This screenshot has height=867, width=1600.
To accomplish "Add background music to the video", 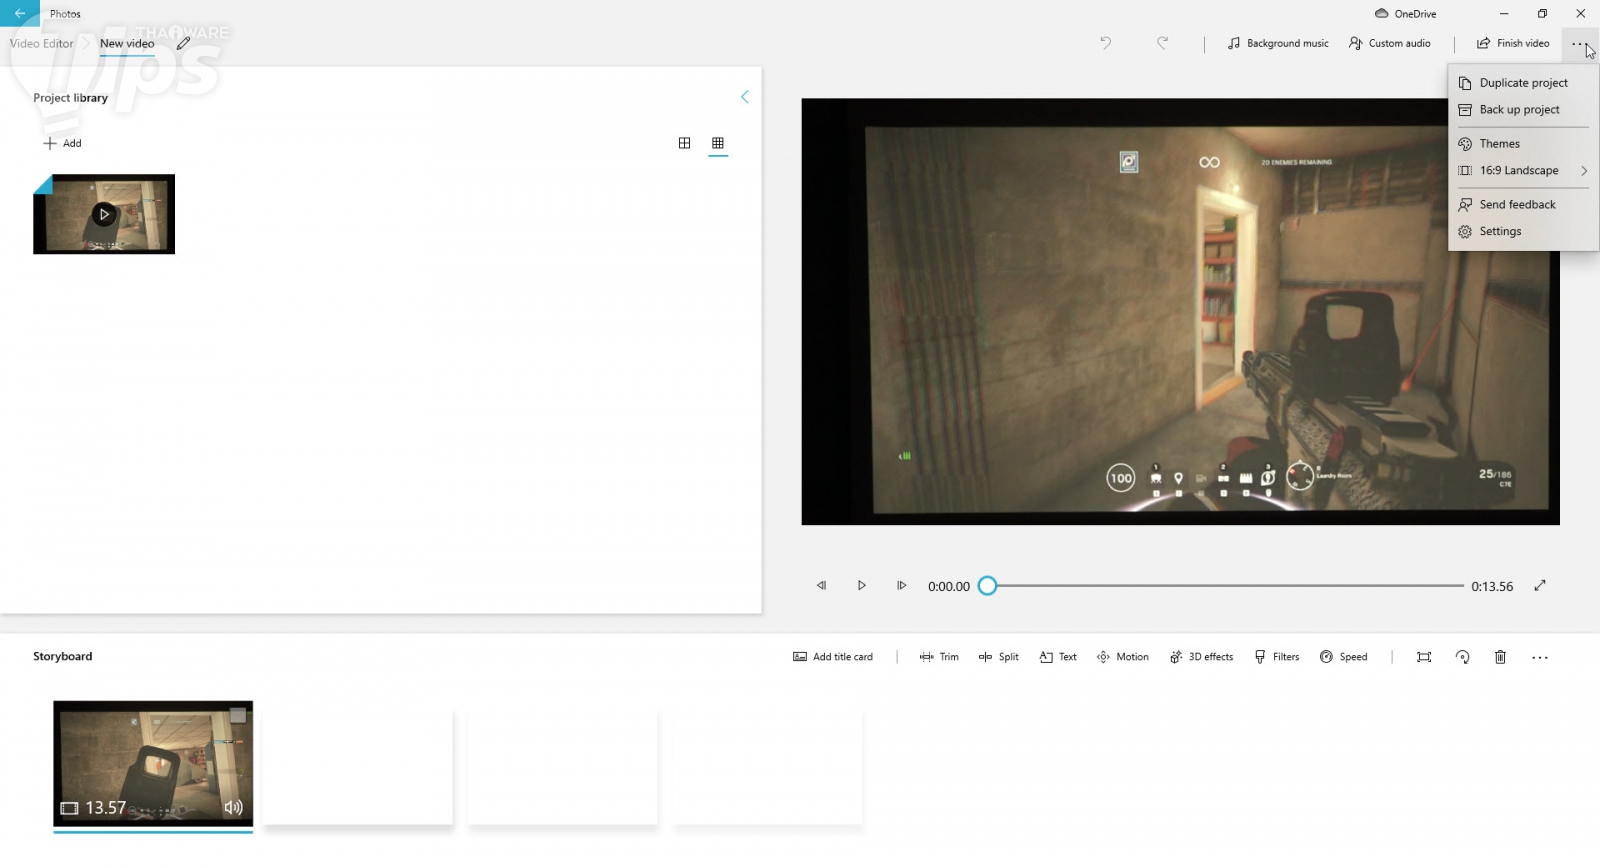I will [1278, 44].
